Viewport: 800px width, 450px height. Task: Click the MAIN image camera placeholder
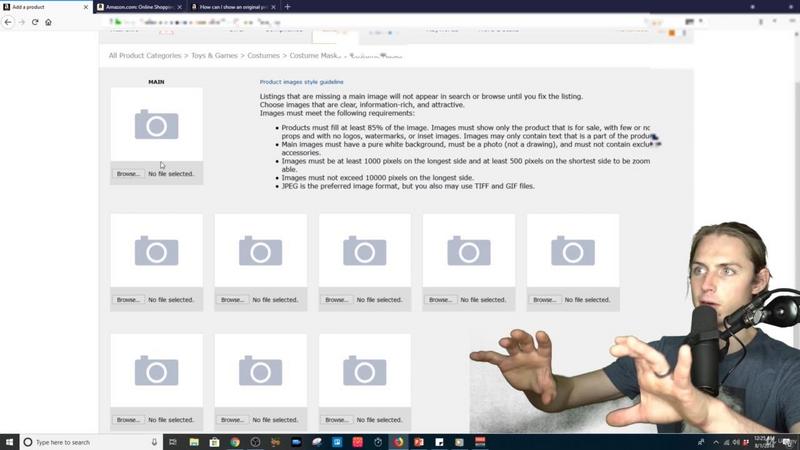[157, 124]
